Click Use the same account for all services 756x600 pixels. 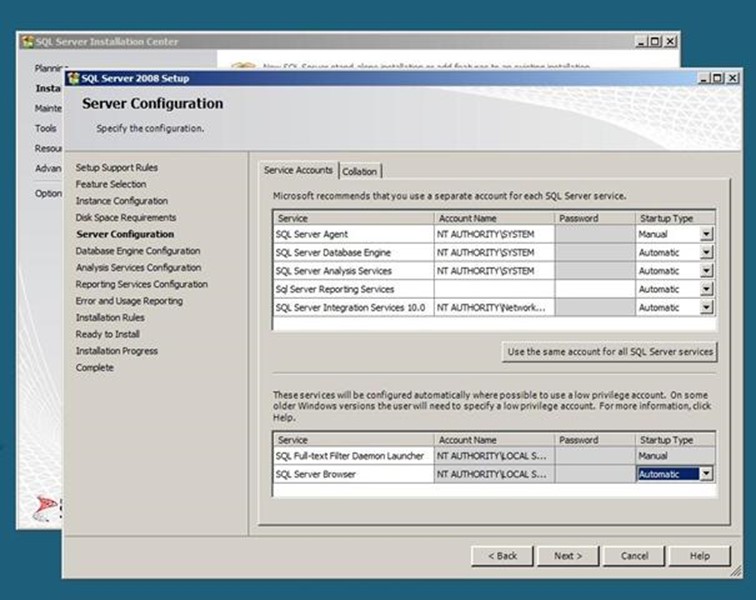[x=610, y=352]
